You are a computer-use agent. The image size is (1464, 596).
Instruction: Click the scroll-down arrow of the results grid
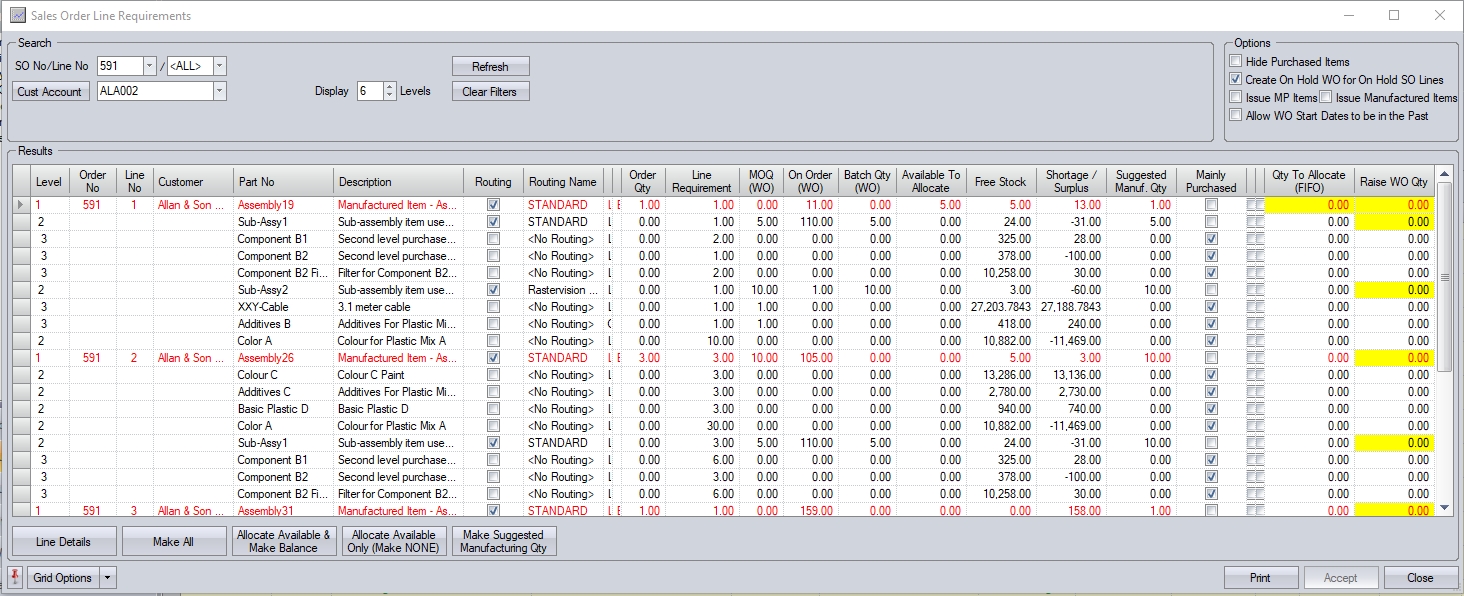point(1443,509)
